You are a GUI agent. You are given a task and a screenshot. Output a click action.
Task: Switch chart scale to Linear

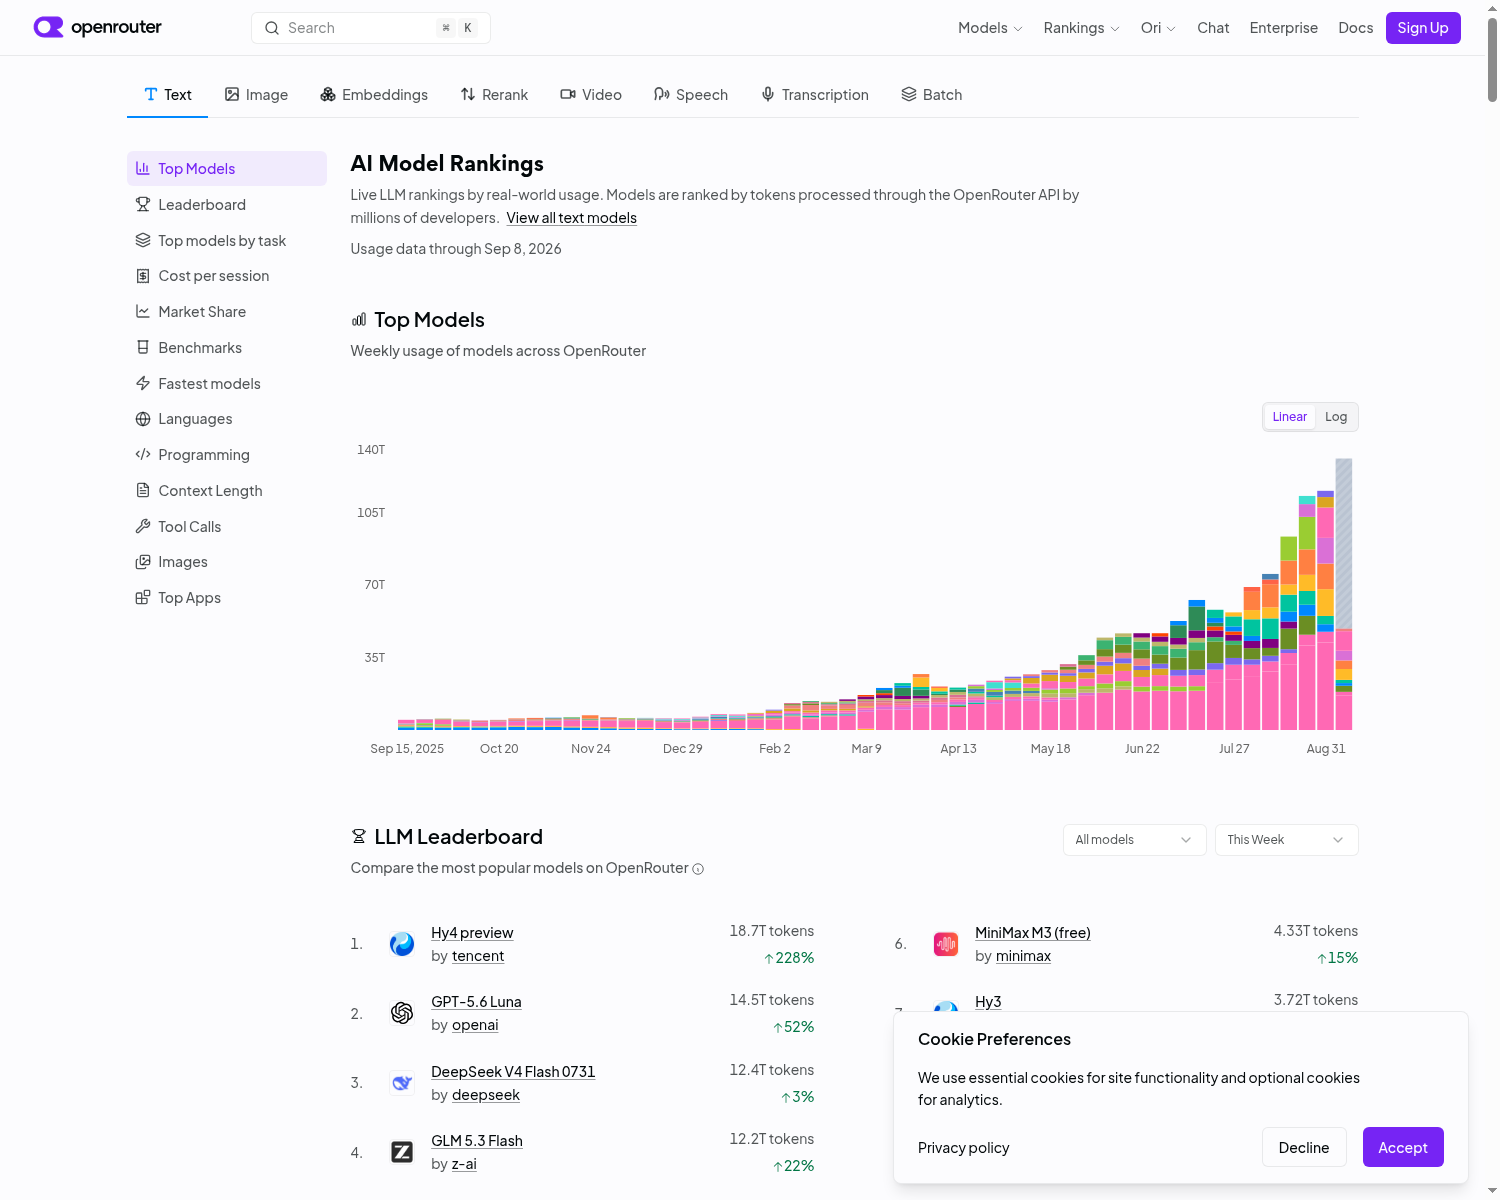(1290, 417)
